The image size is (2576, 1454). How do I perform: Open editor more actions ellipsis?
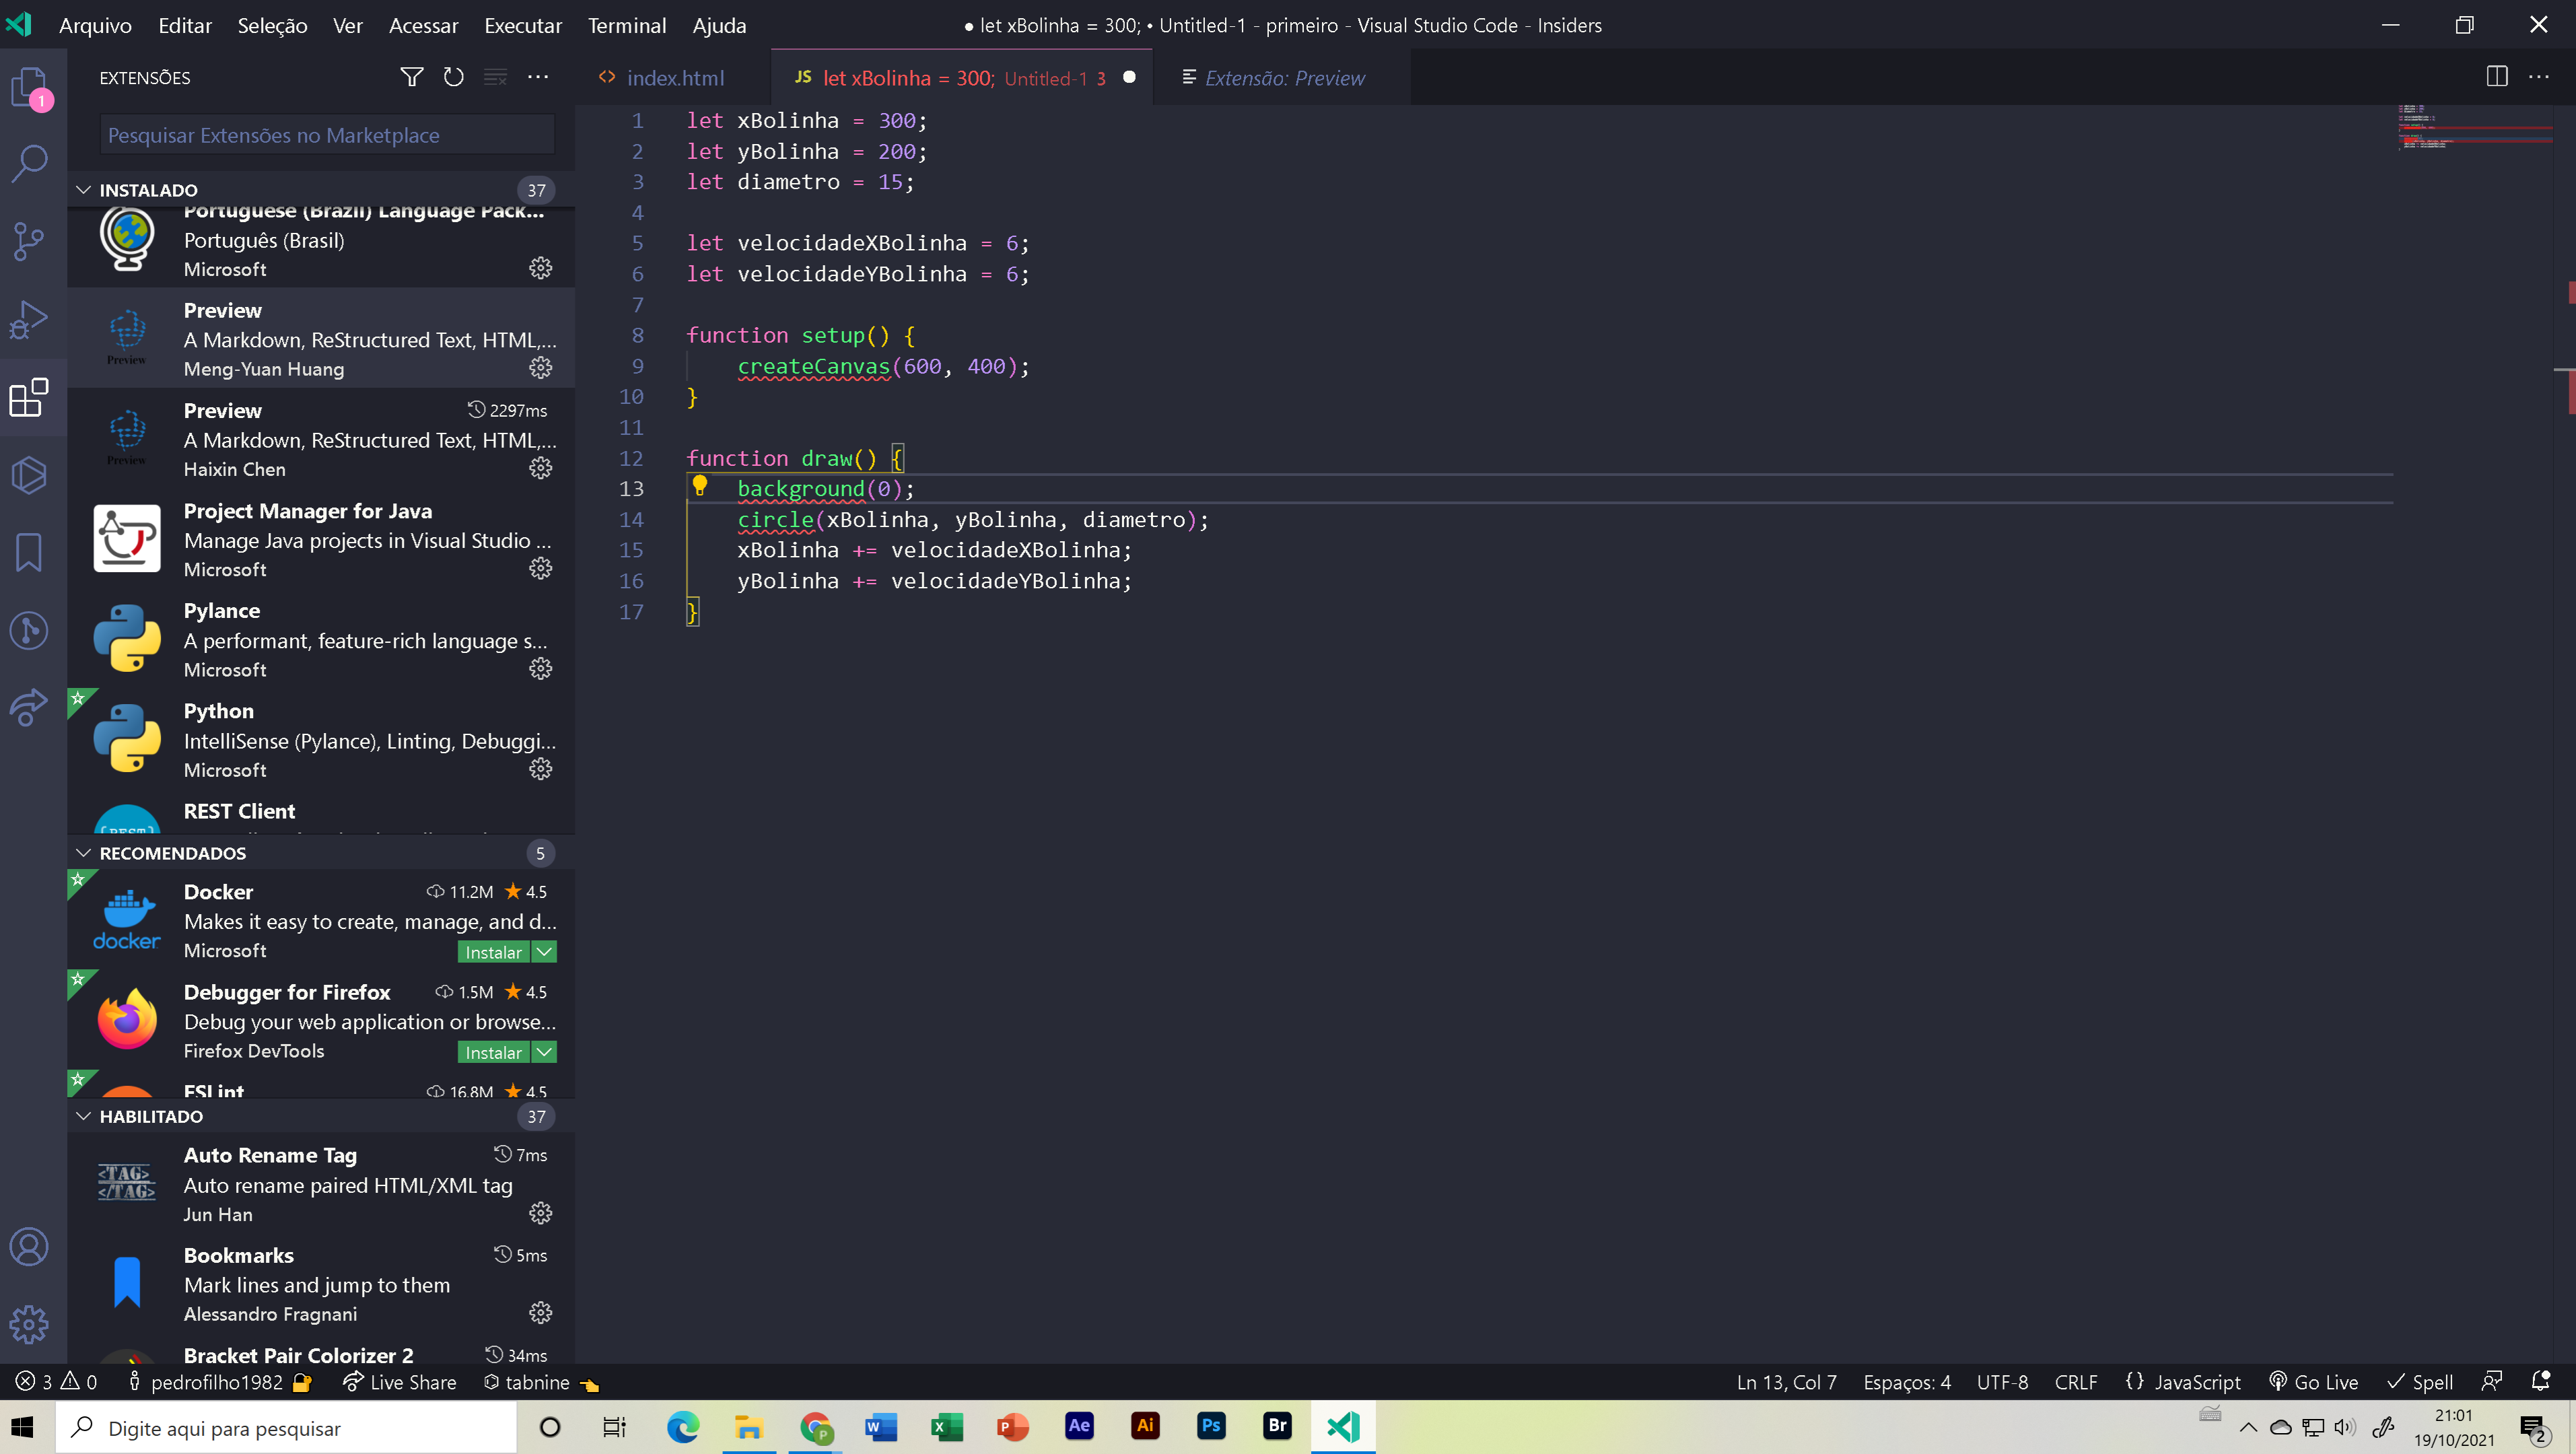coord(2539,77)
